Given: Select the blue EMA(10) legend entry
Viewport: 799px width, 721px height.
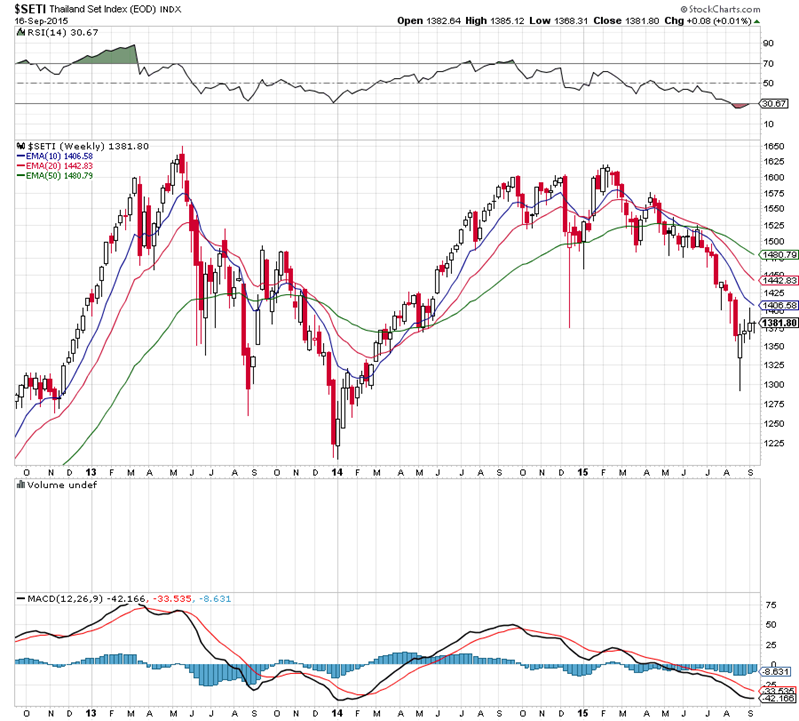Looking at the screenshot, I should tap(58, 156).
